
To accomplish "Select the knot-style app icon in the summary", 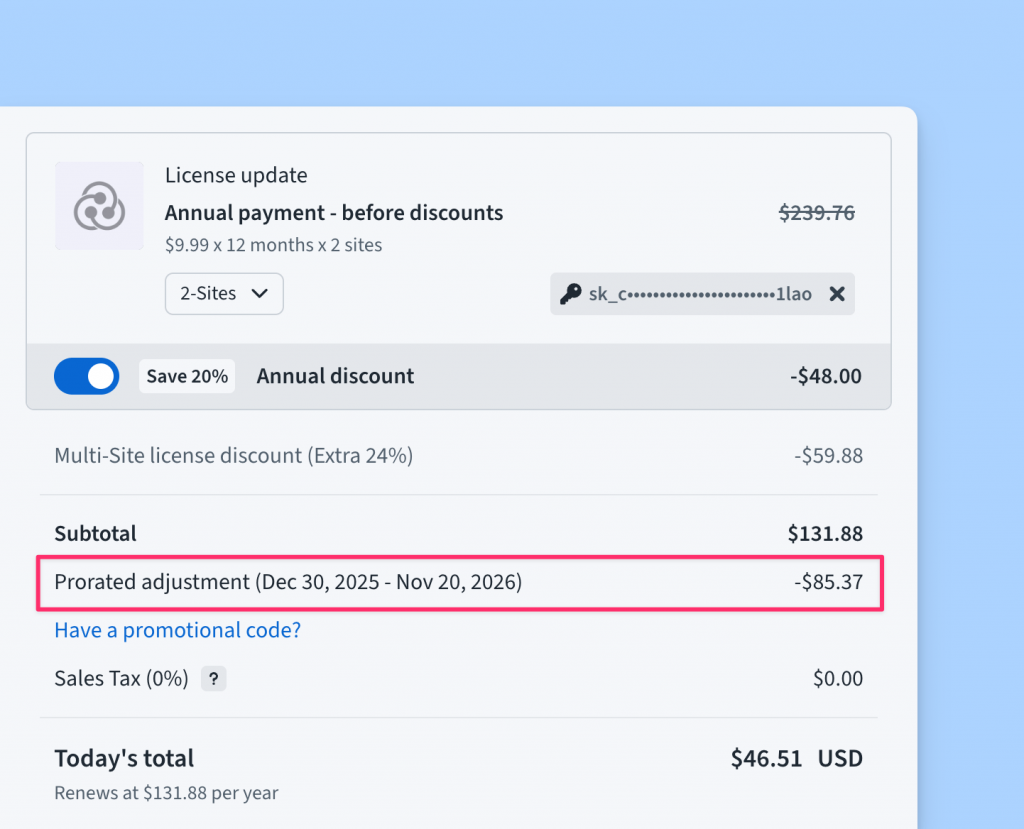I will click(x=99, y=205).
